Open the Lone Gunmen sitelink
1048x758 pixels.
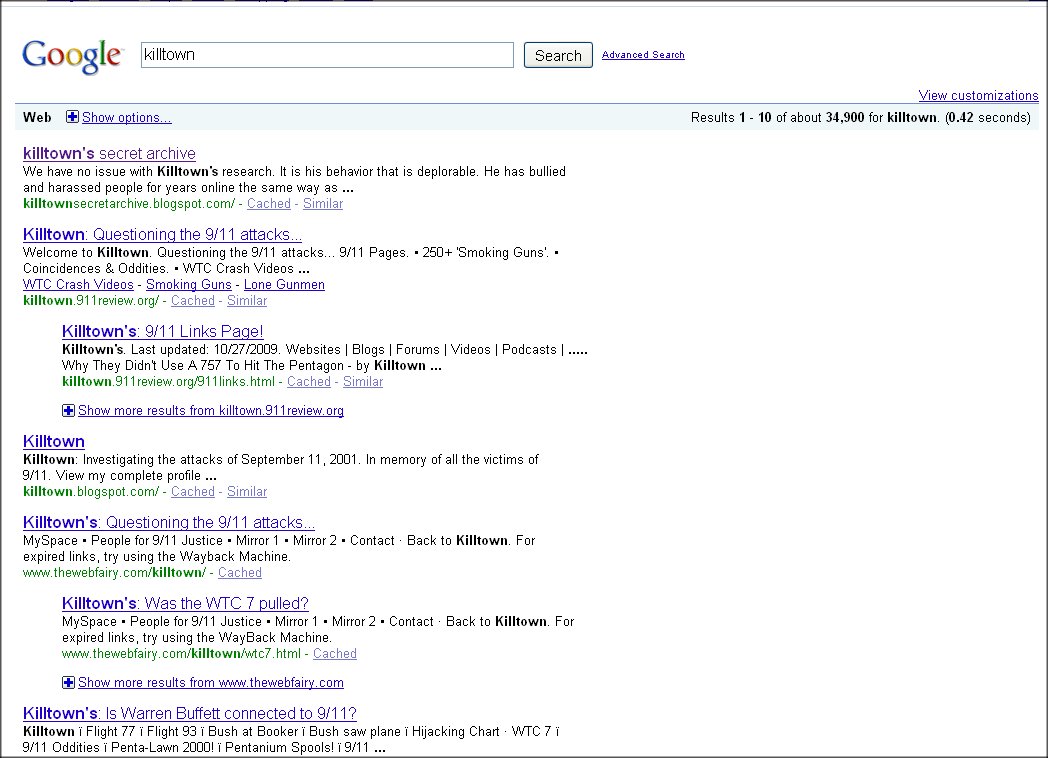(284, 285)
